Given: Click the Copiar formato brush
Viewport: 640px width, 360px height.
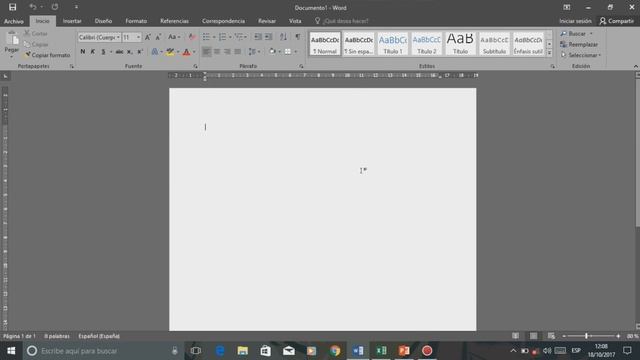Looking at the screenshot, I should pyautogui.click(x=47, y=55).
